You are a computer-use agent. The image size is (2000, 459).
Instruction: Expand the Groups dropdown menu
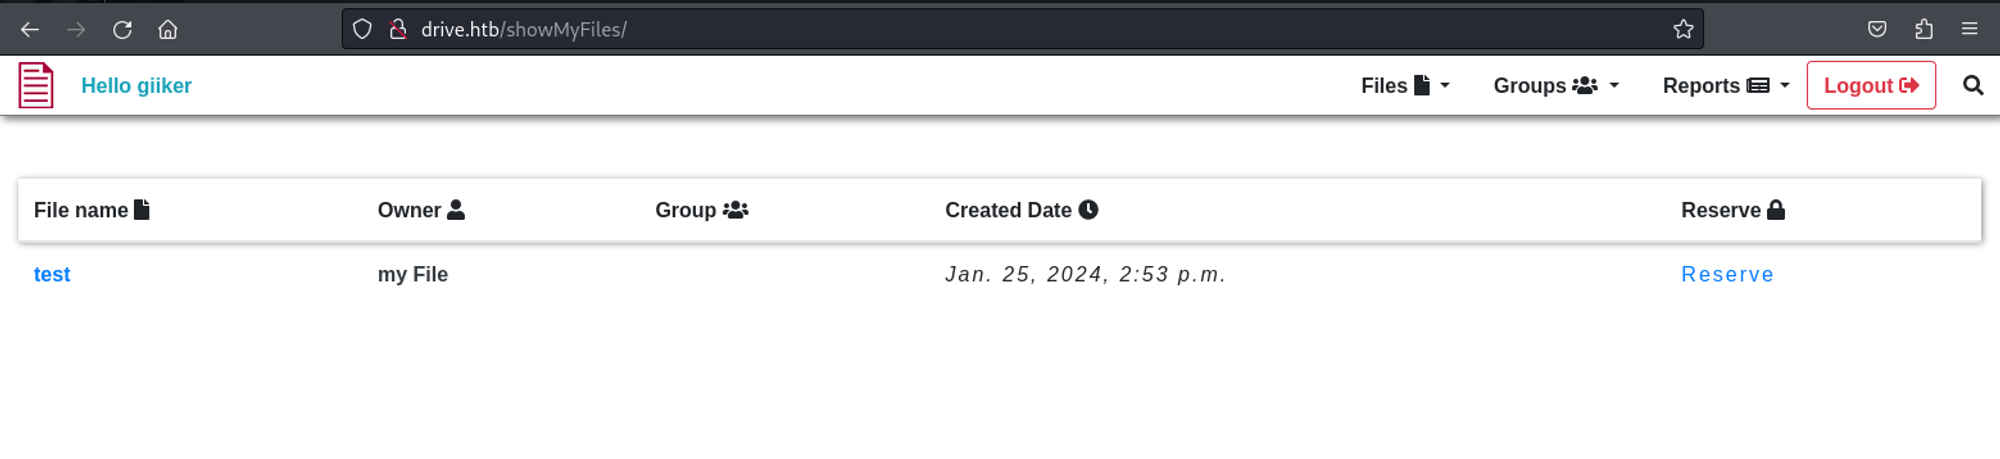pyautogui.click(x=1555, y=86)
